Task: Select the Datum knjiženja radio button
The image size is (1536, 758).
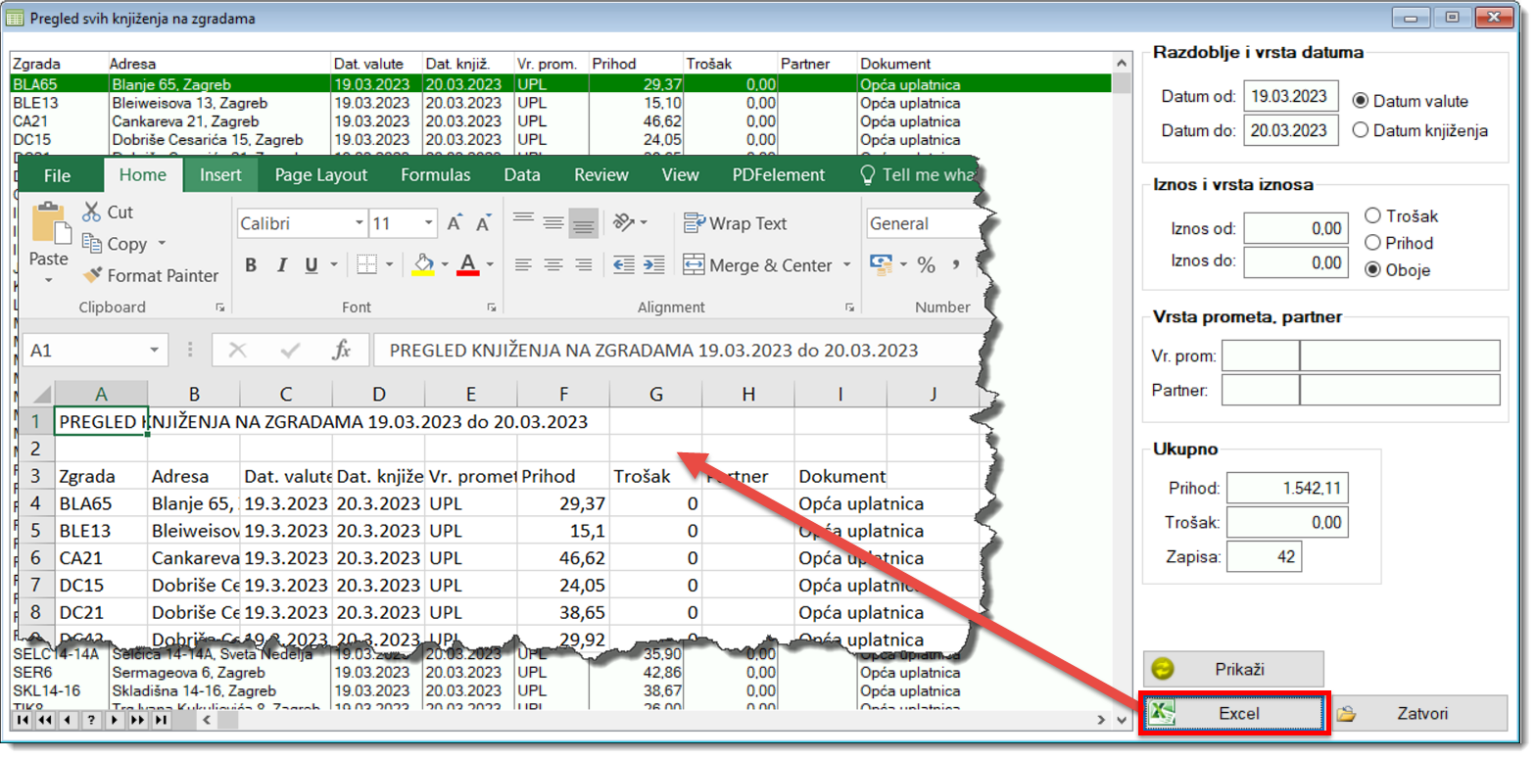Action: (x=1360, y=130)
